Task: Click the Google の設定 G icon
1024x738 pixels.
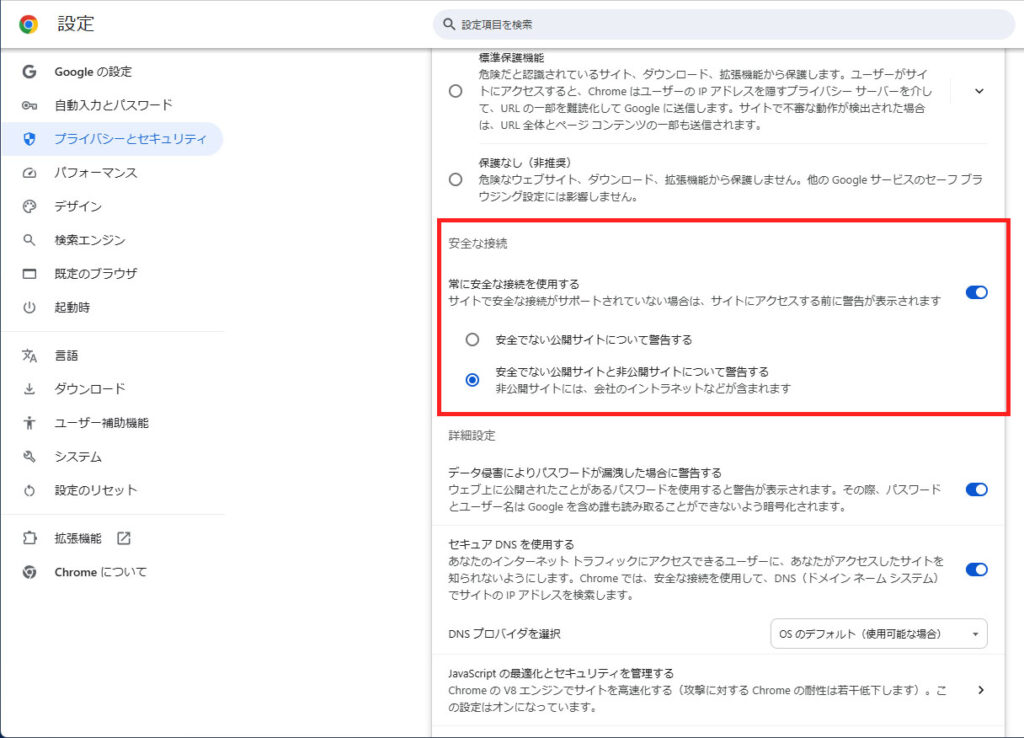Action: click(30, 72)
